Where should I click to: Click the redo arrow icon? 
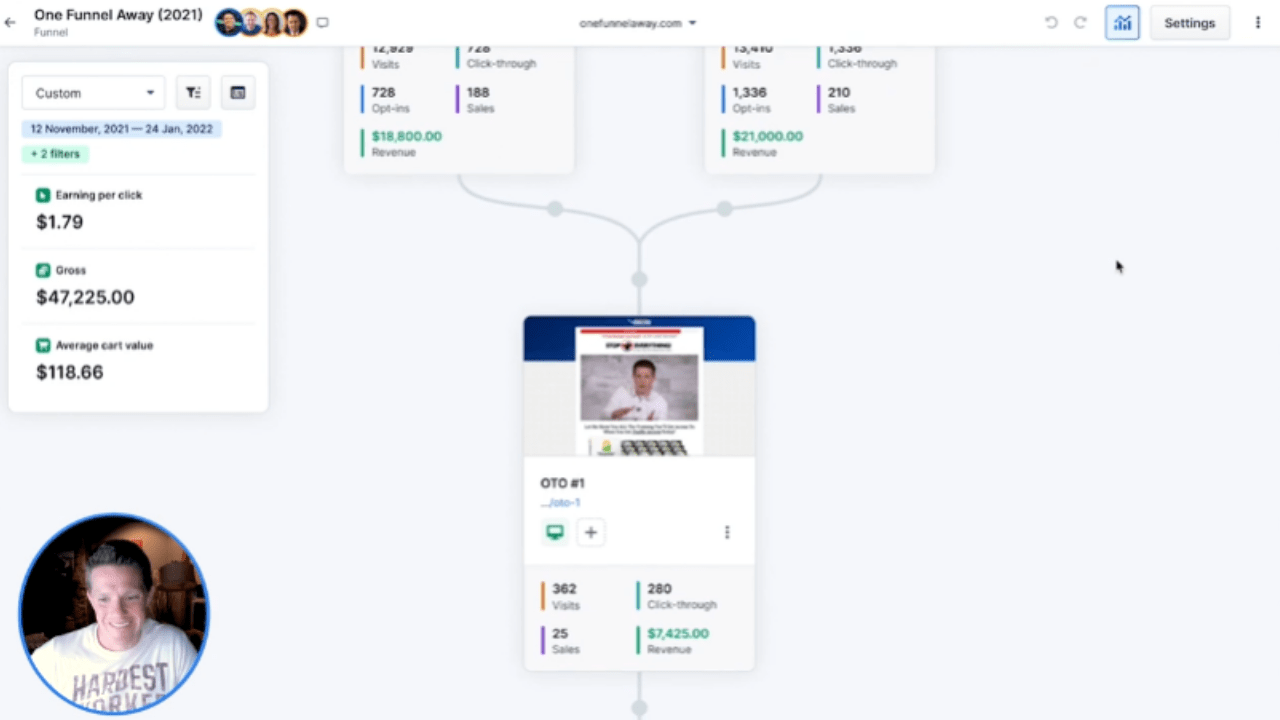[x=1080, y=23]
